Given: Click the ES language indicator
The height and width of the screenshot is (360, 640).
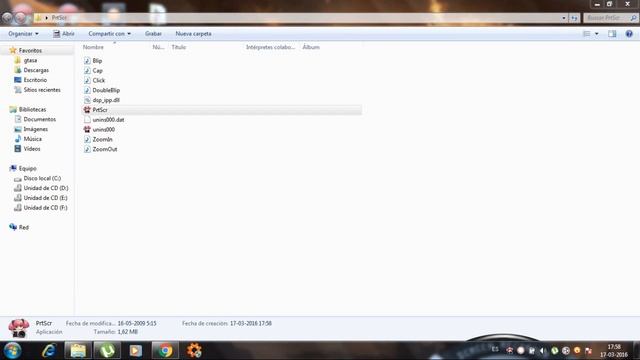Looking at the screenshot, I should click(495, 349).
